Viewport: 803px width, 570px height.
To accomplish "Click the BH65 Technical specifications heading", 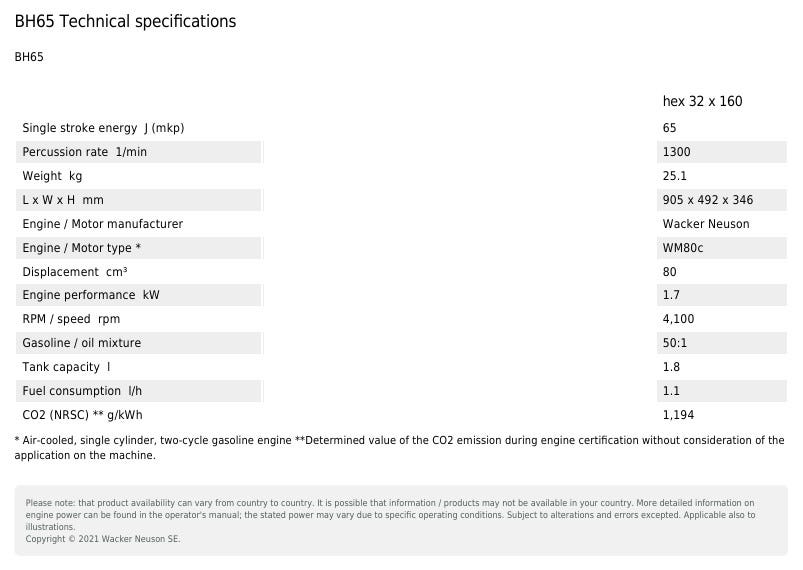I will click(x=125, y=21).
